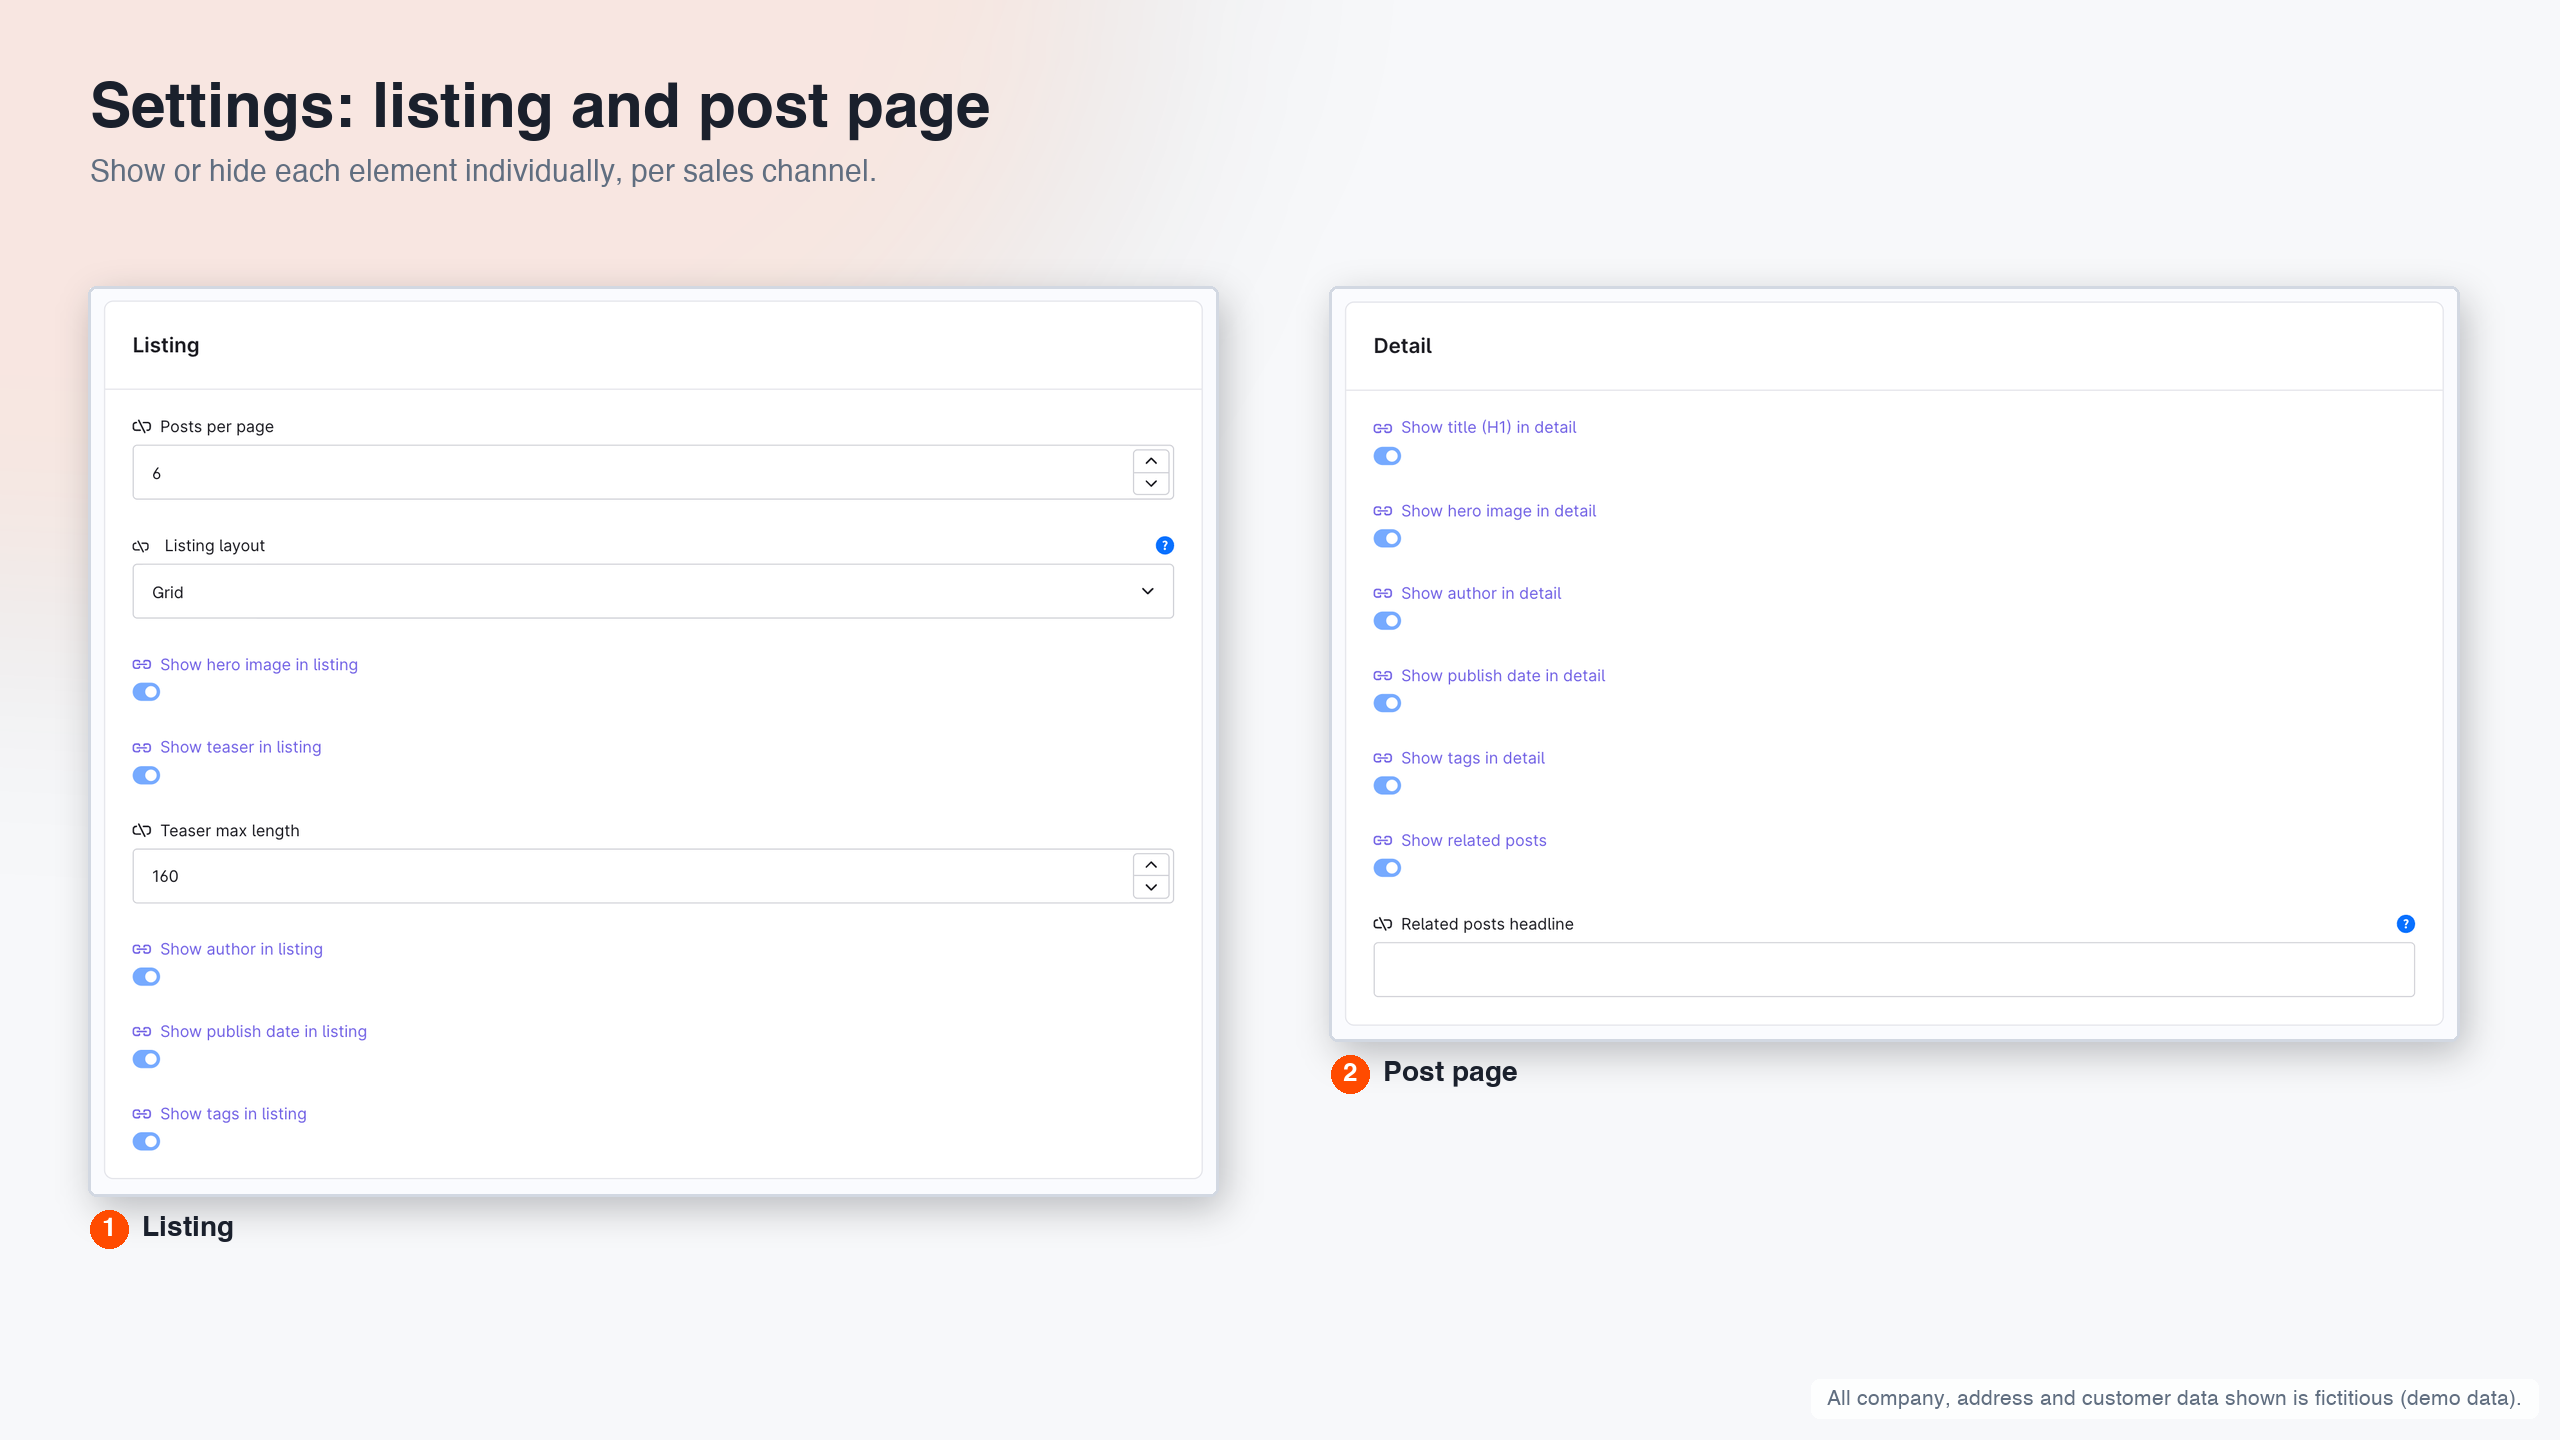
Task: Click link icon next to Show hero image in listing
Action: point(142,665)
